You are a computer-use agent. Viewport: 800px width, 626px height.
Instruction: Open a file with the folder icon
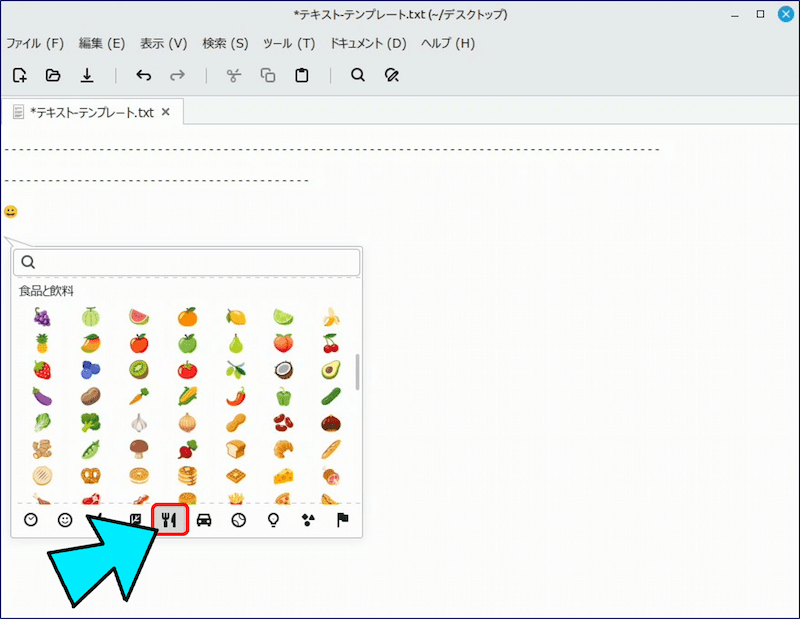click(53, 75)
